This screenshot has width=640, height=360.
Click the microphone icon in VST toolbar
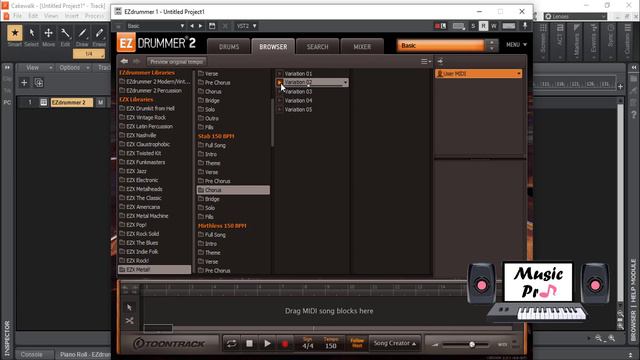coord(525,25)
